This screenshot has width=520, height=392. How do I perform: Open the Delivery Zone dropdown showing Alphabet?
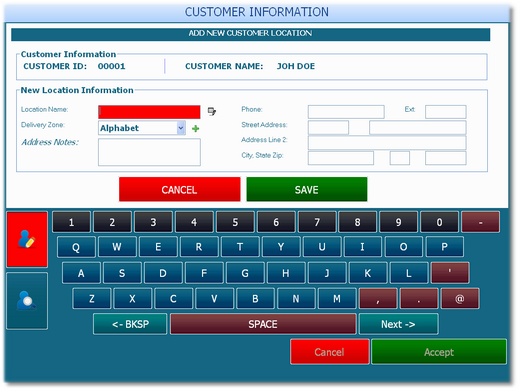(142, 128)
